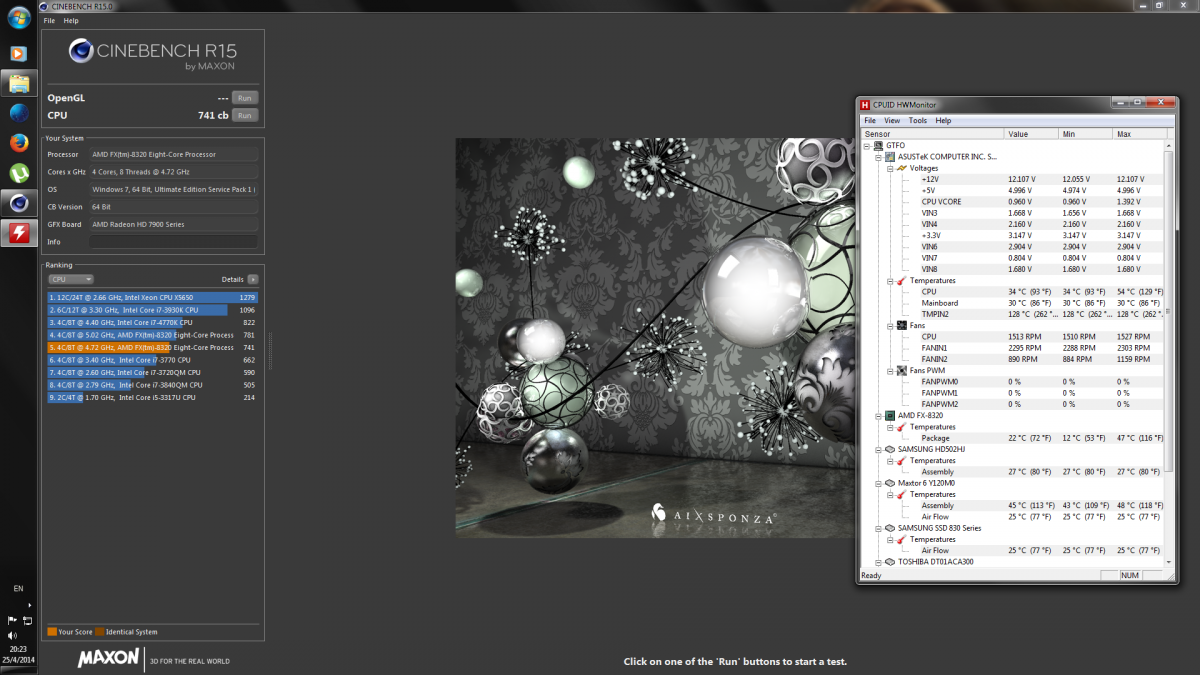
Task: Run the CPU benchmark
Action: pos(245,116)
